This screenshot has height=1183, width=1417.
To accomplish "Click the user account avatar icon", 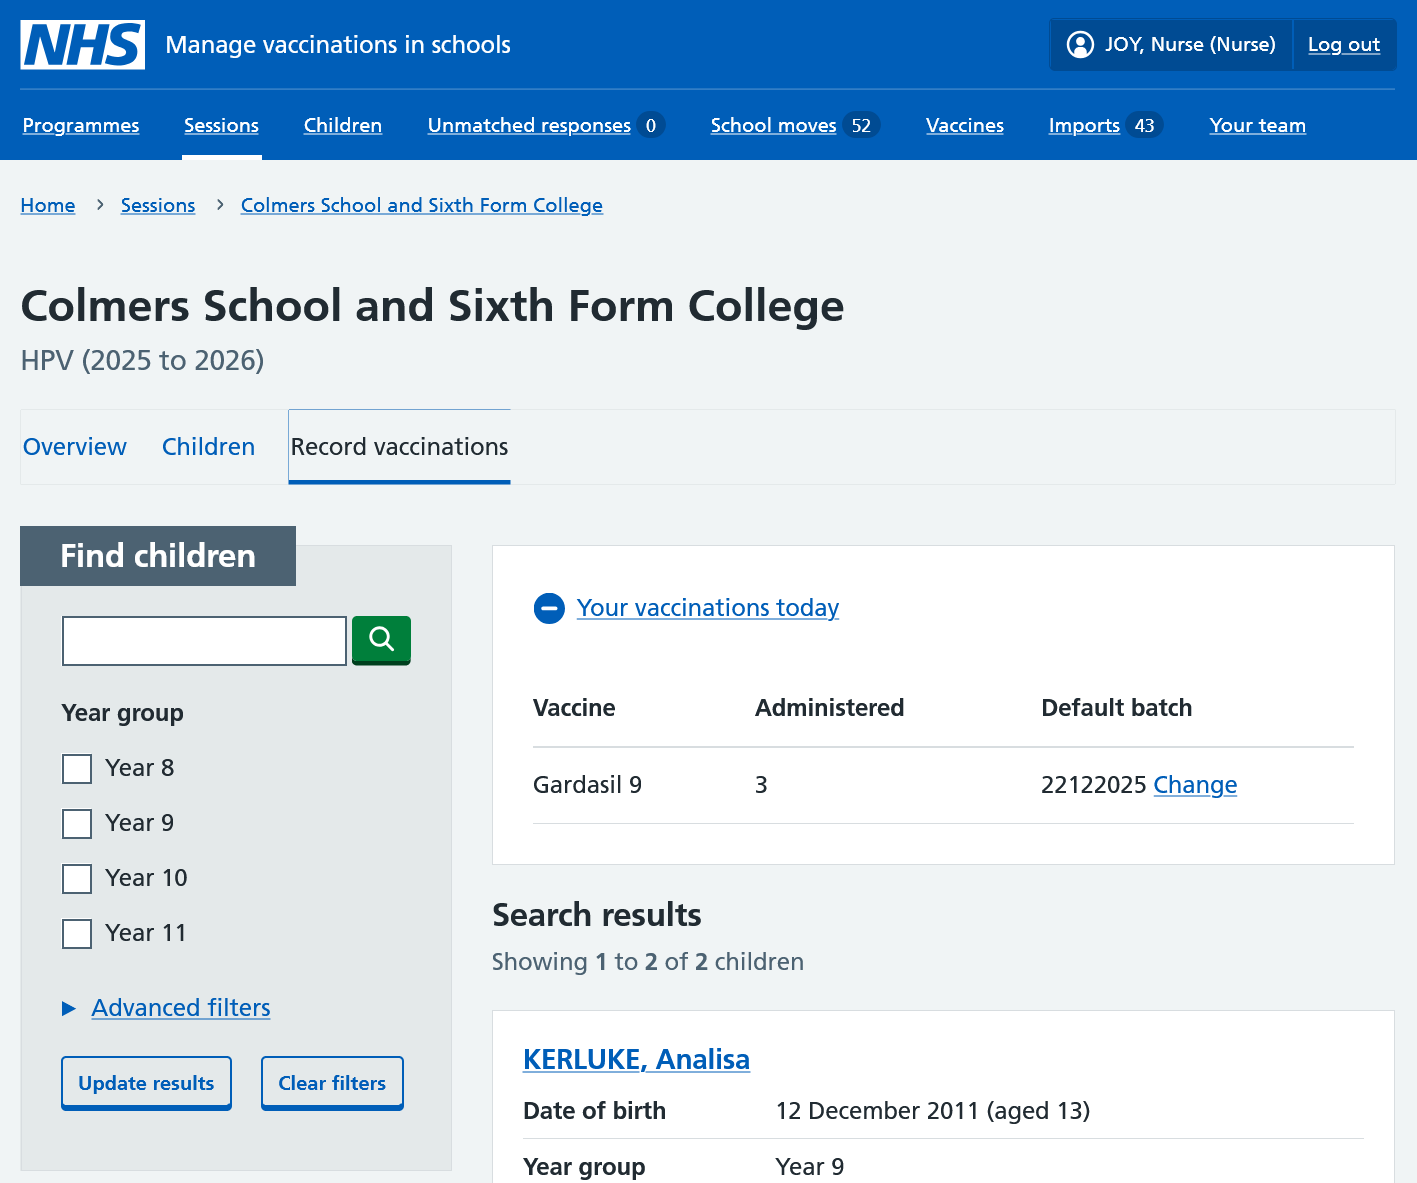I will 1080,45.
